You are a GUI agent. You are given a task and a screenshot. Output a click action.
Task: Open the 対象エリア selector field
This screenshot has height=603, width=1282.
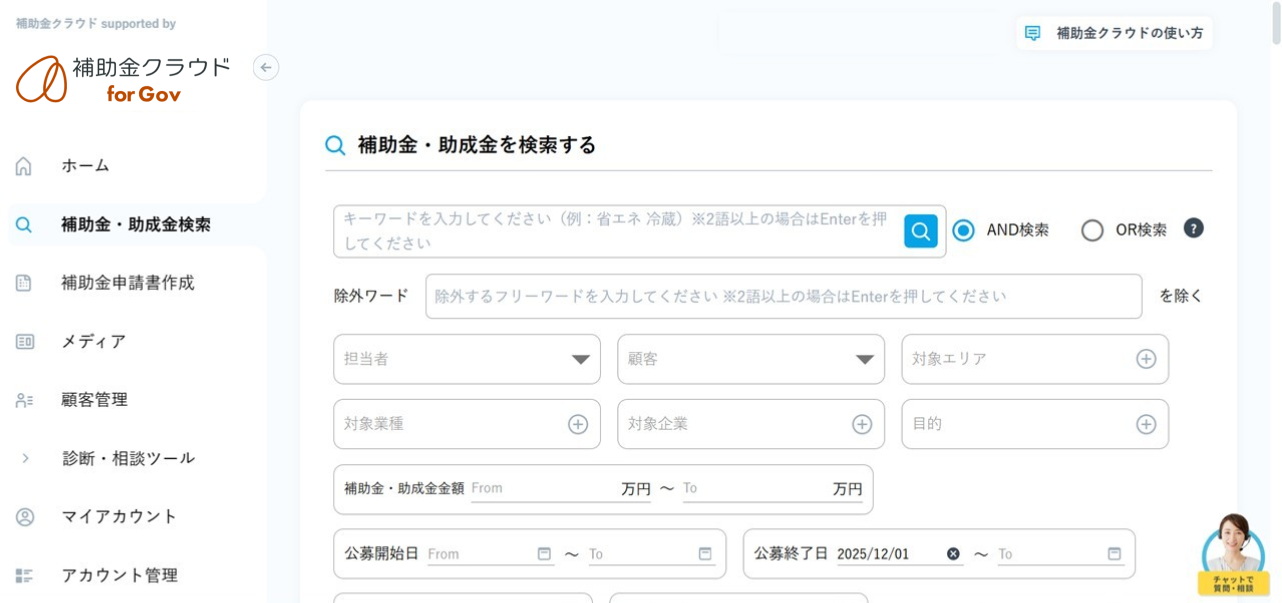coord(1035,359)
